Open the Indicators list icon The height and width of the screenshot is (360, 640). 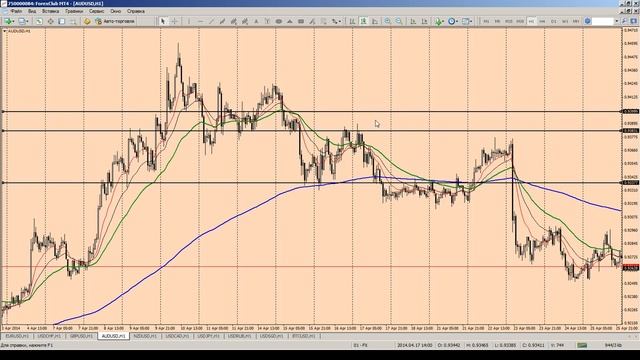point(438,21)
